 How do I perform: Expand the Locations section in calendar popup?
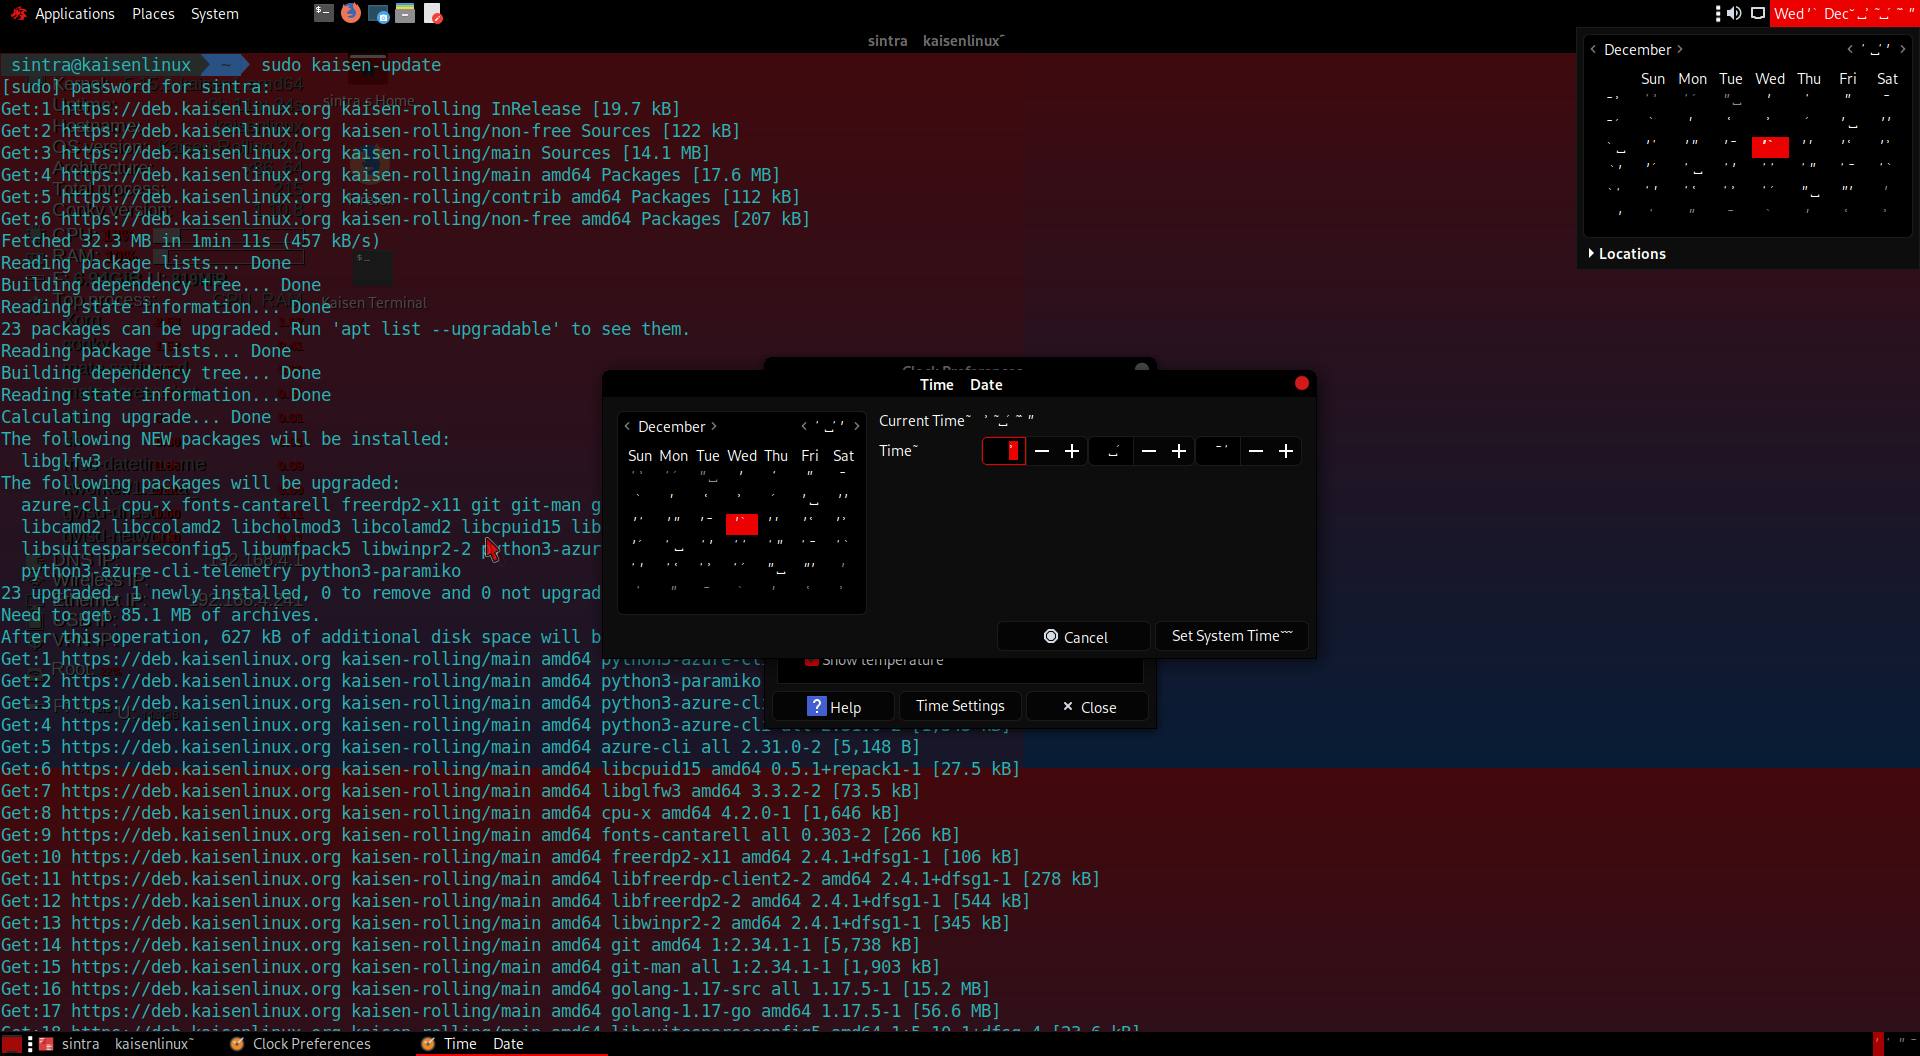[x=1627, y=254]
